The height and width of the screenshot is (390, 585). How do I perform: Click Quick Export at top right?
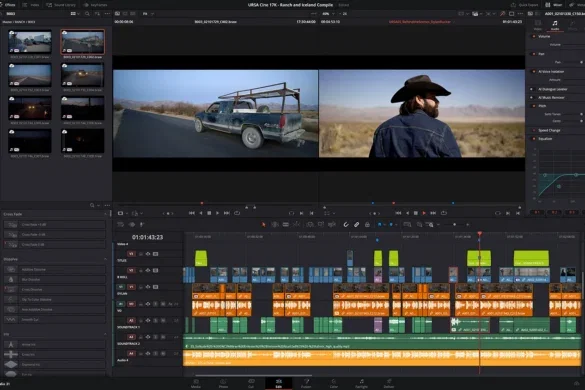(x=525, y=5)
